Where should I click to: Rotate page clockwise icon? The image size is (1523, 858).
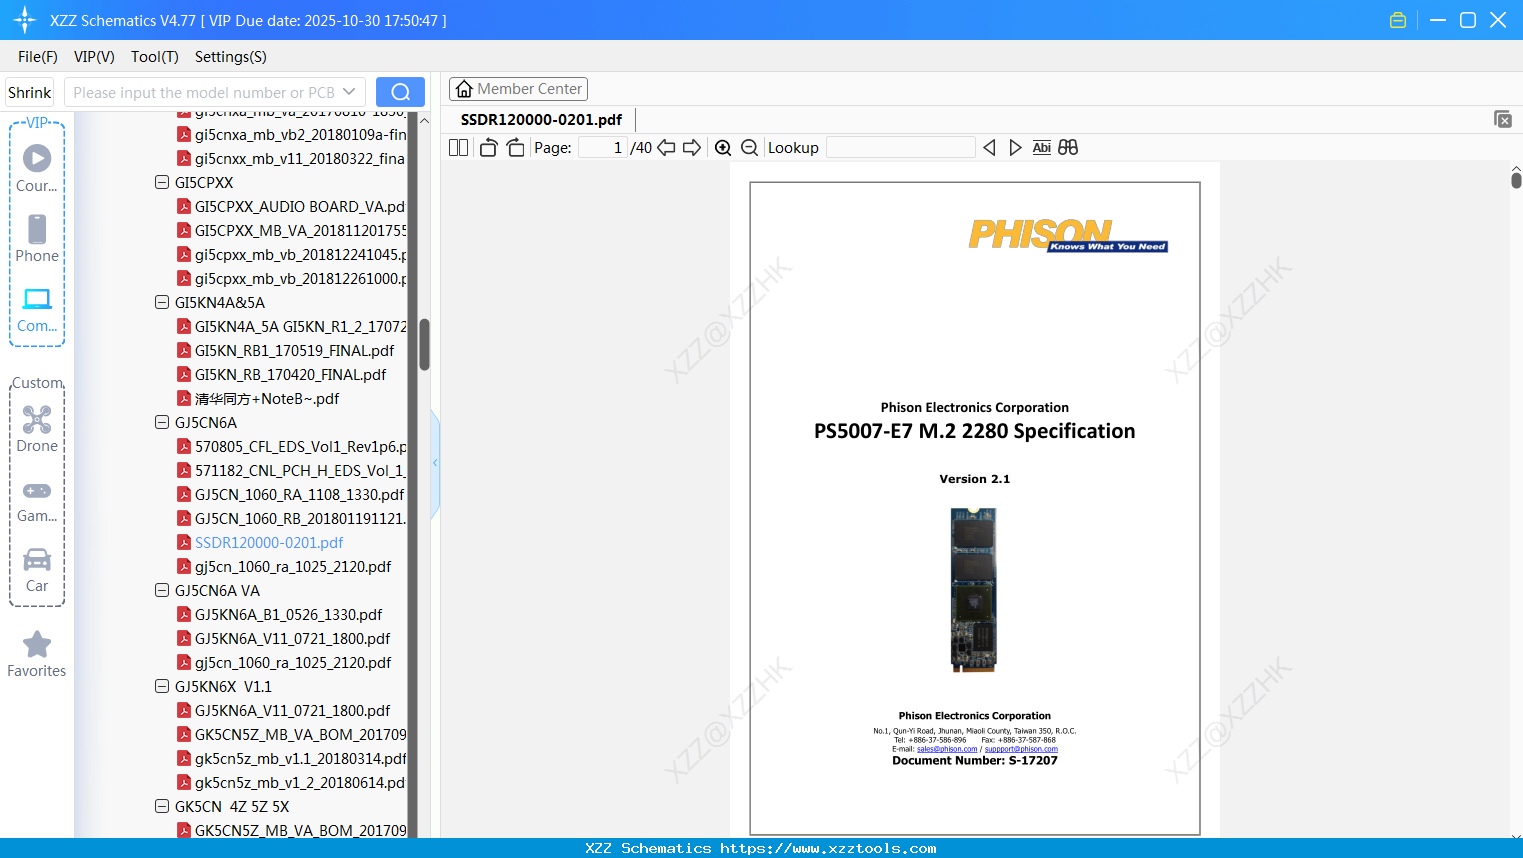[516, 148]
